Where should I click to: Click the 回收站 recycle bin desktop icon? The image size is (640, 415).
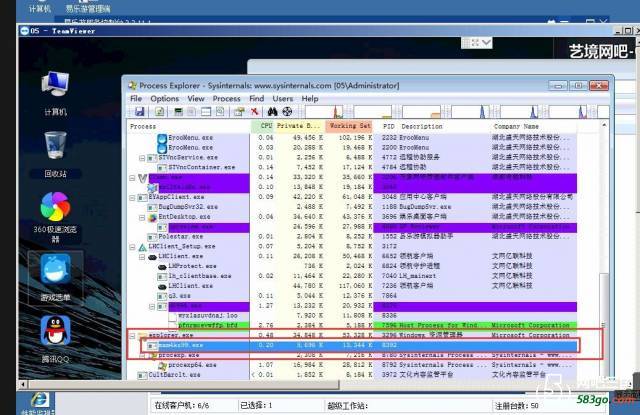(x=56, y=155)
